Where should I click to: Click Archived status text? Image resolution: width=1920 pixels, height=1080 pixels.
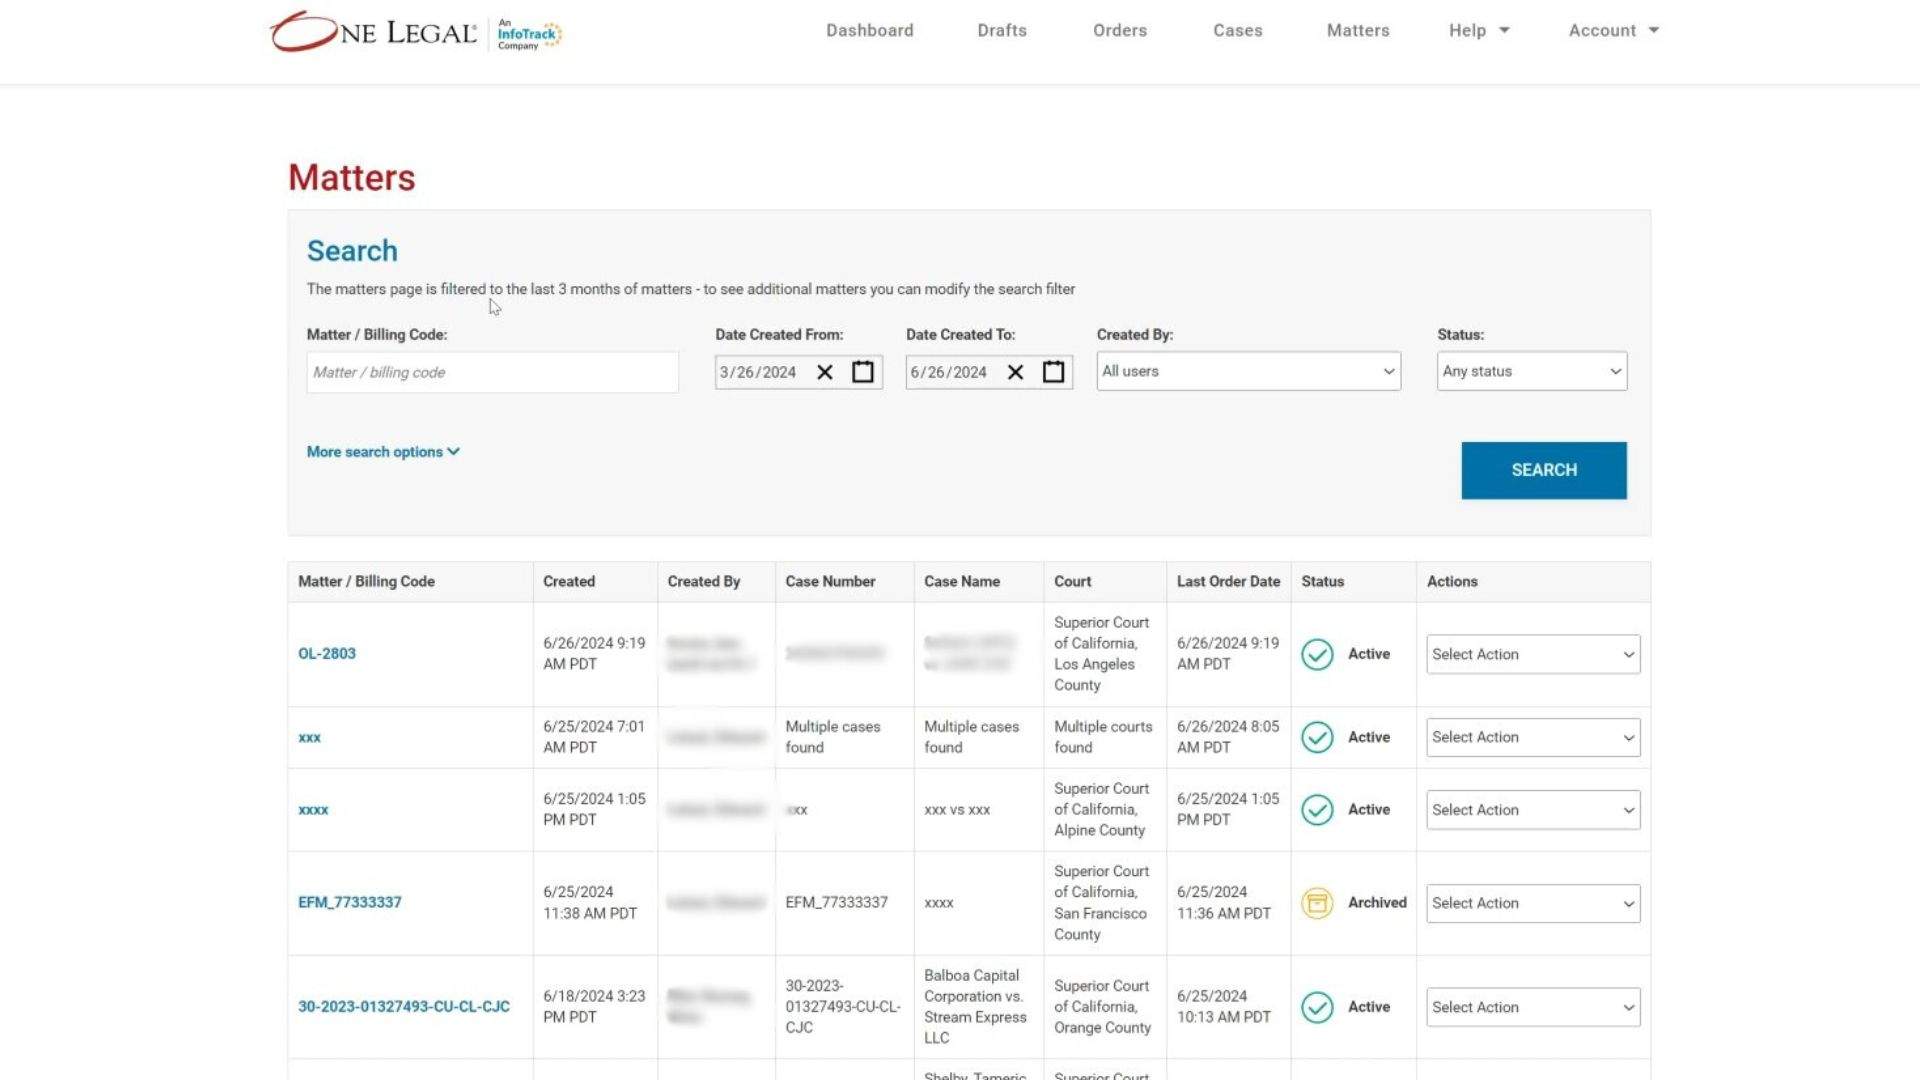pyautogui.click(x=1377, y=903)
